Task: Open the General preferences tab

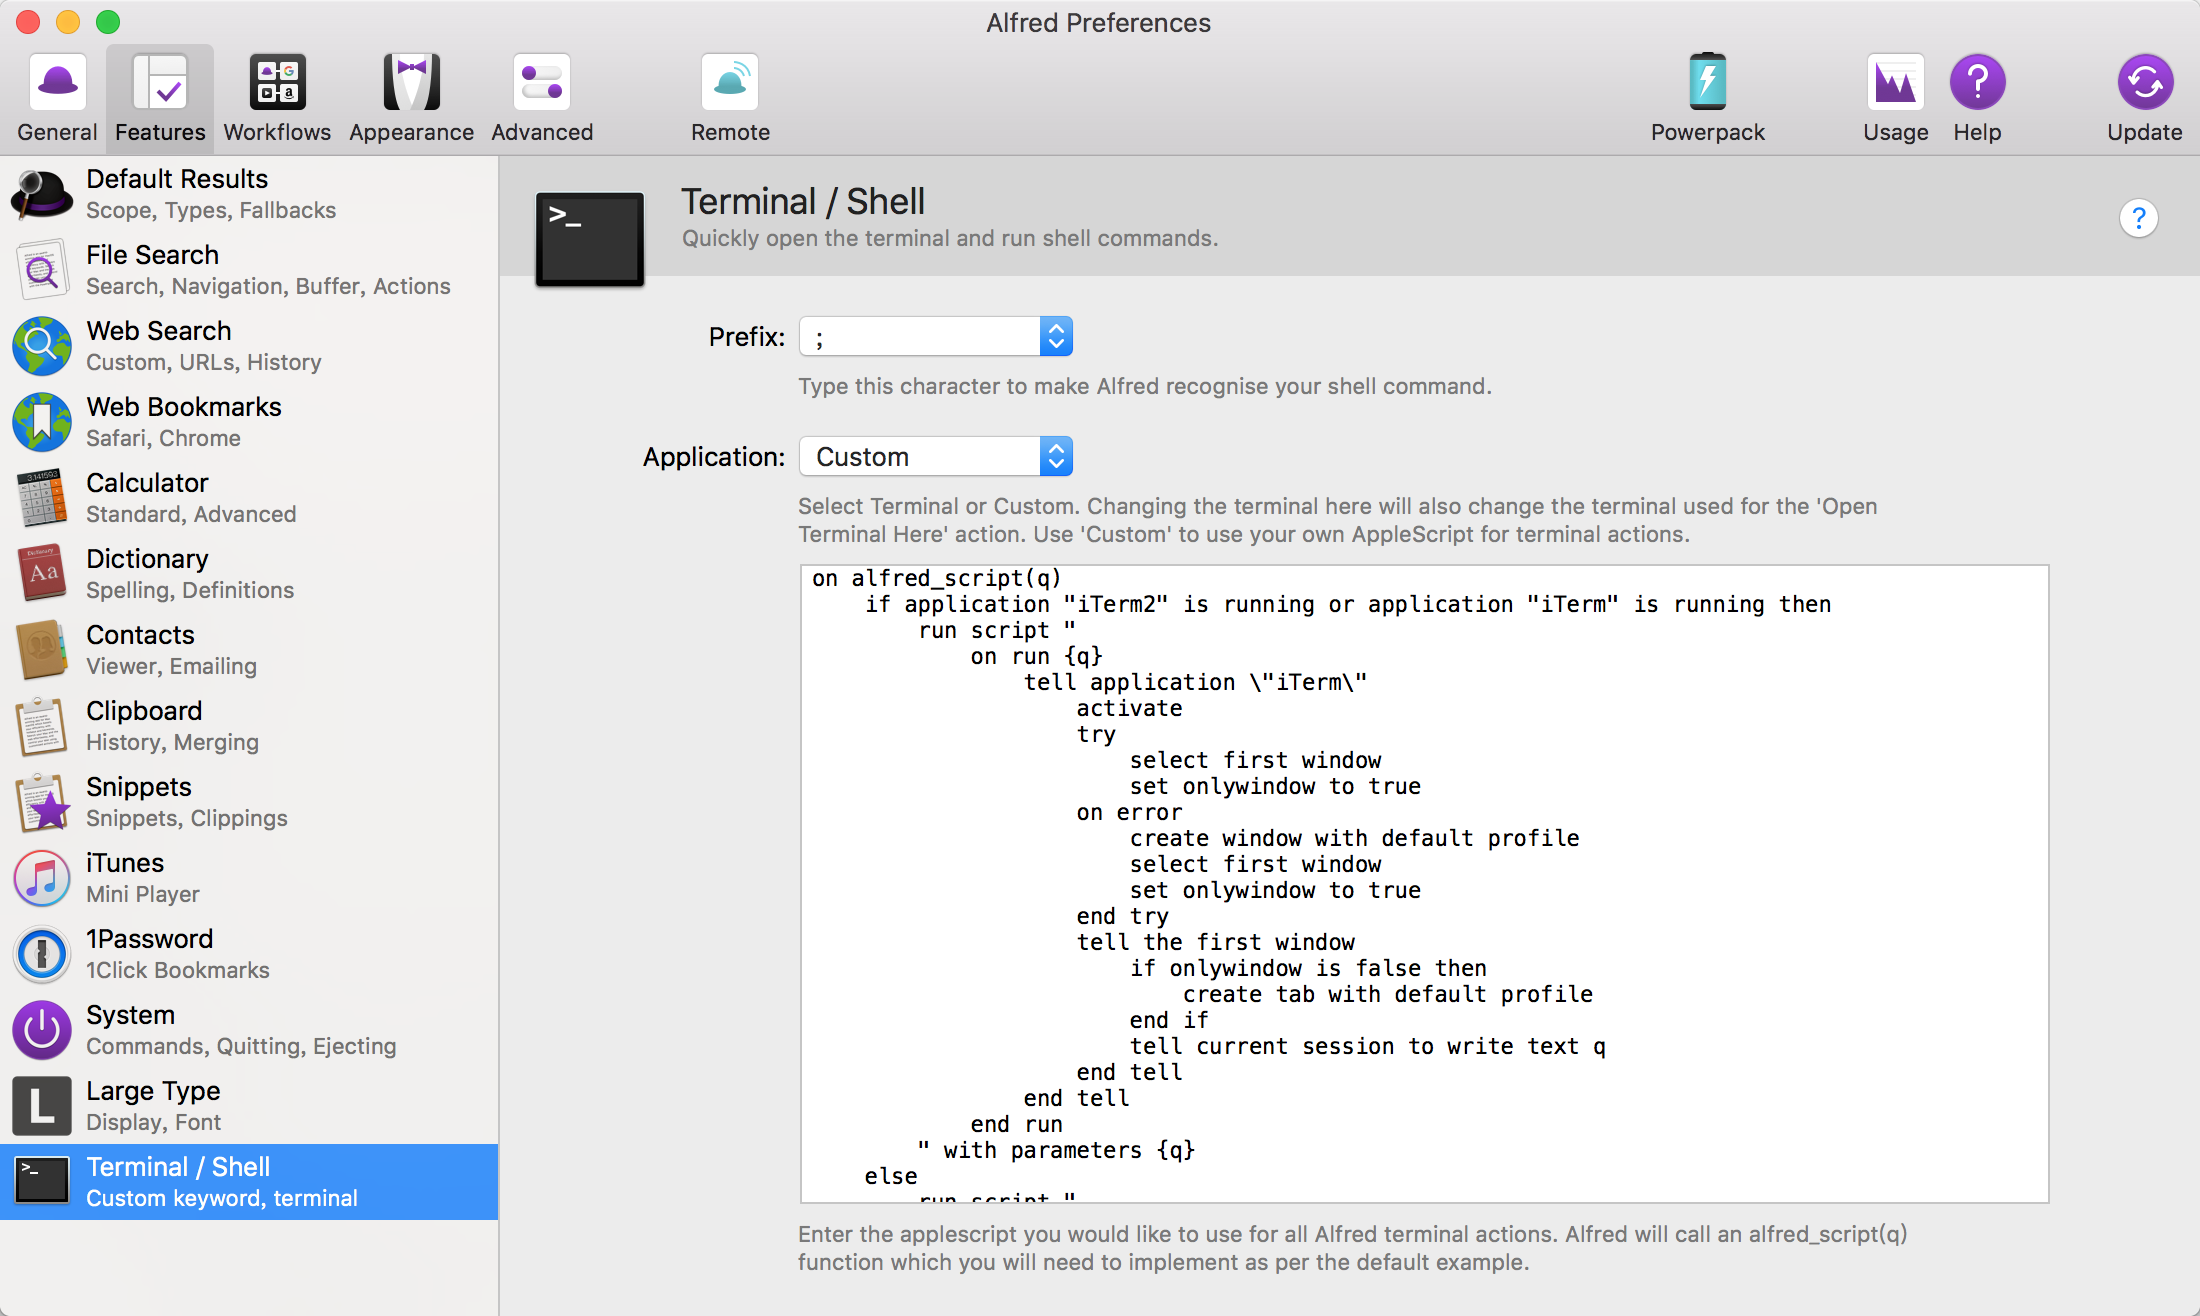Action: tap(57, 98)
